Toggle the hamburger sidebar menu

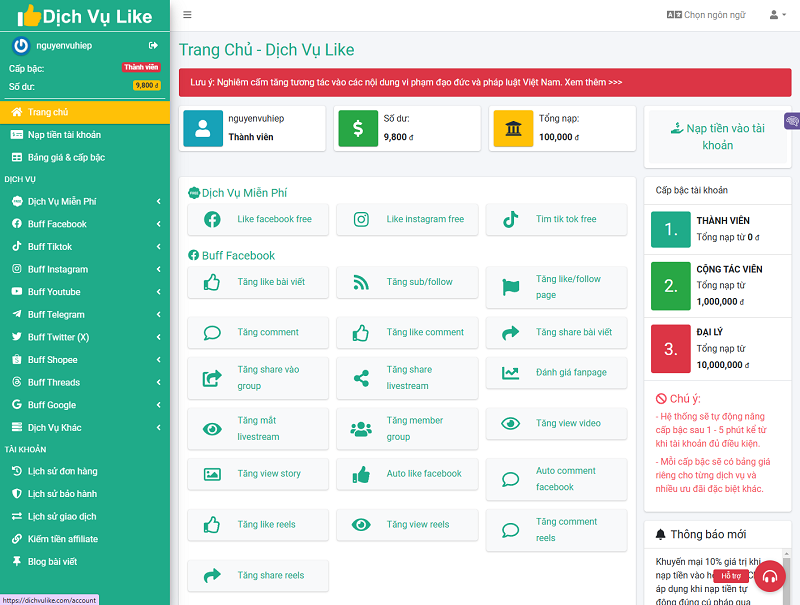click(x=187, y=15)
